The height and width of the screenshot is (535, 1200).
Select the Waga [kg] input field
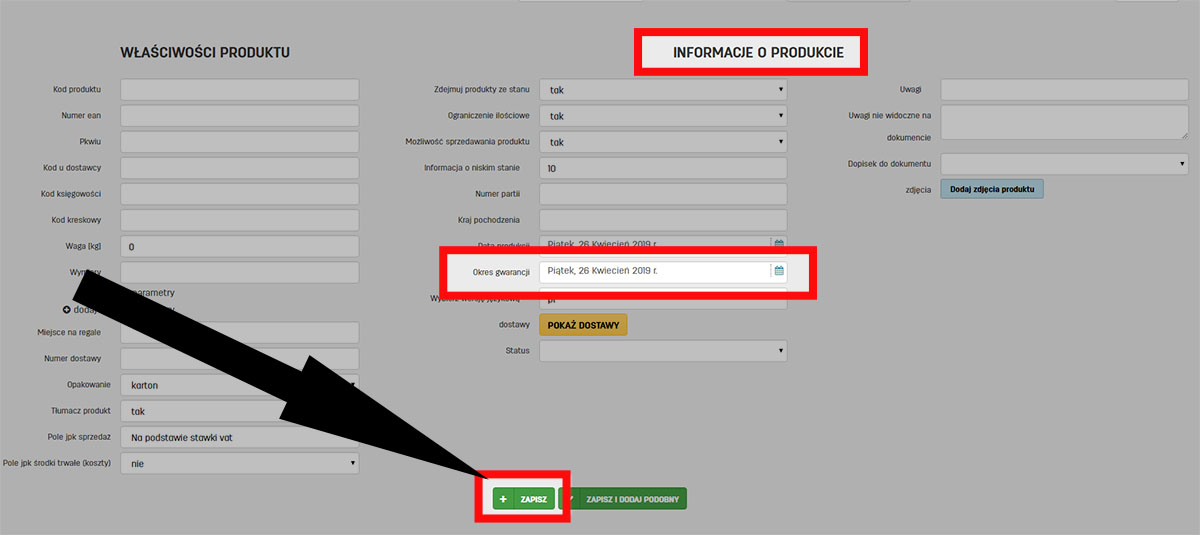[x=239, y=246]
